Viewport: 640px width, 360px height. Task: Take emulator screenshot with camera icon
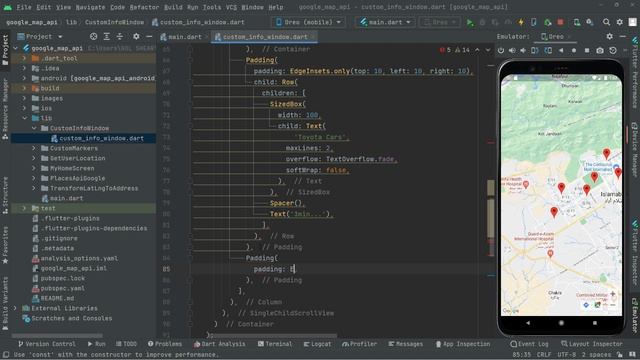(600, 51)
